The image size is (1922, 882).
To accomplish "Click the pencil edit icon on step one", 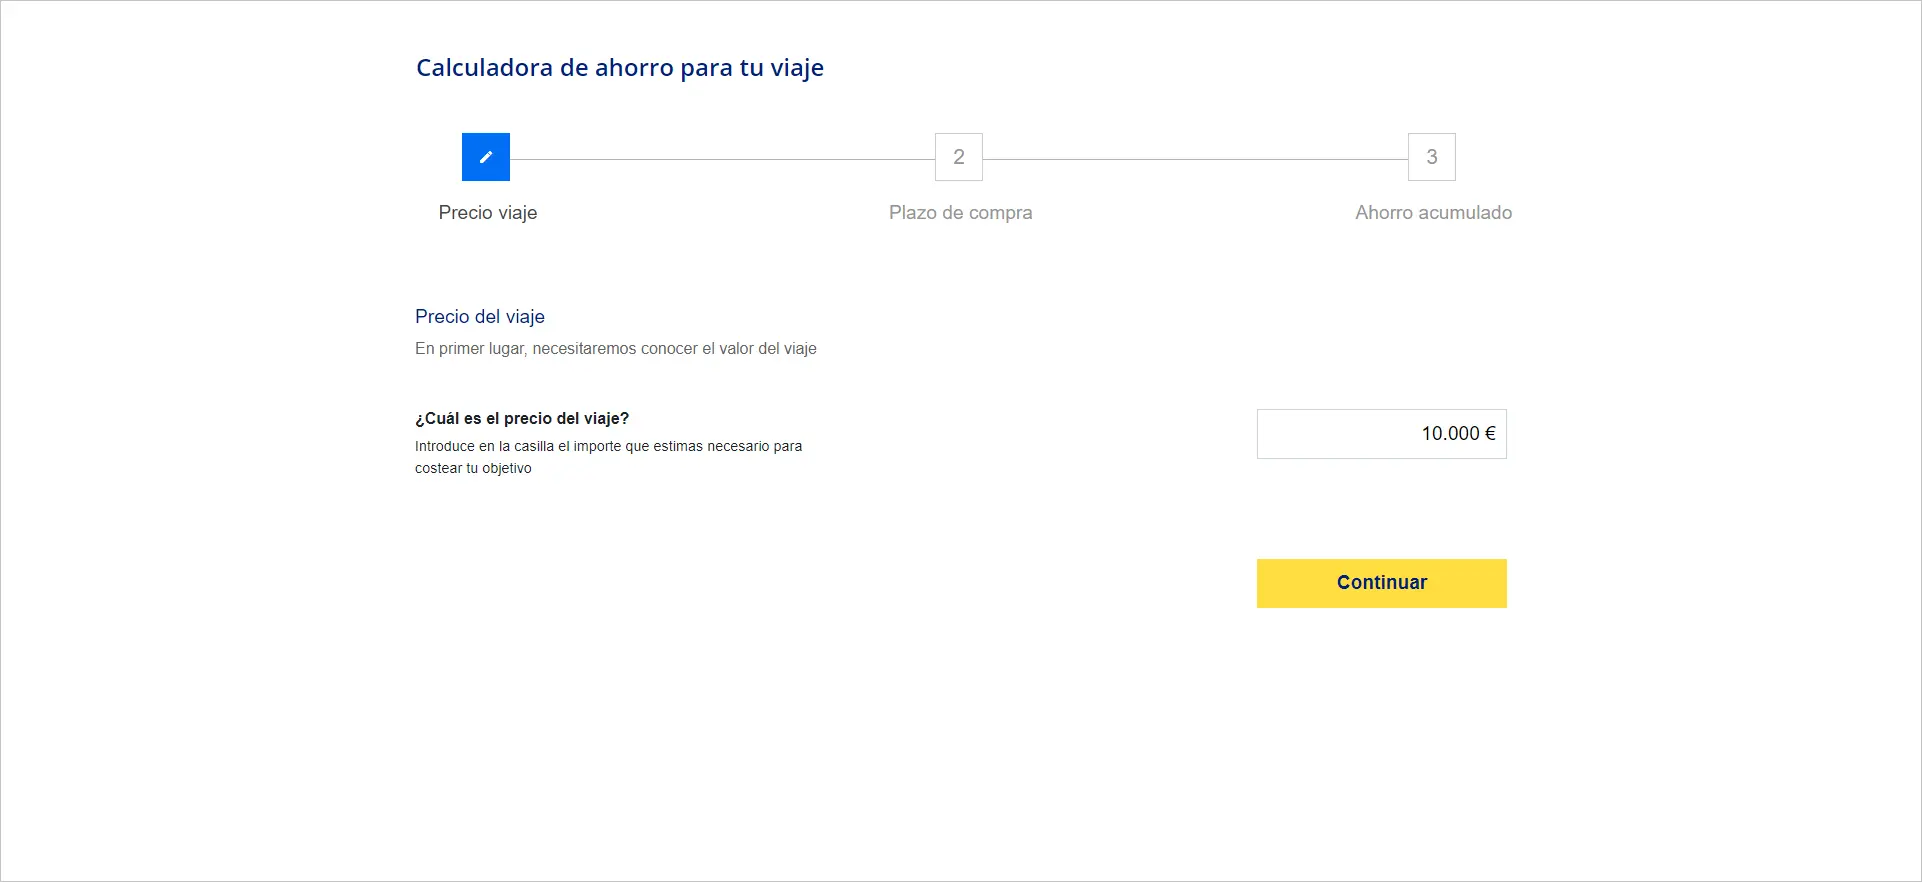I will 486,157.
